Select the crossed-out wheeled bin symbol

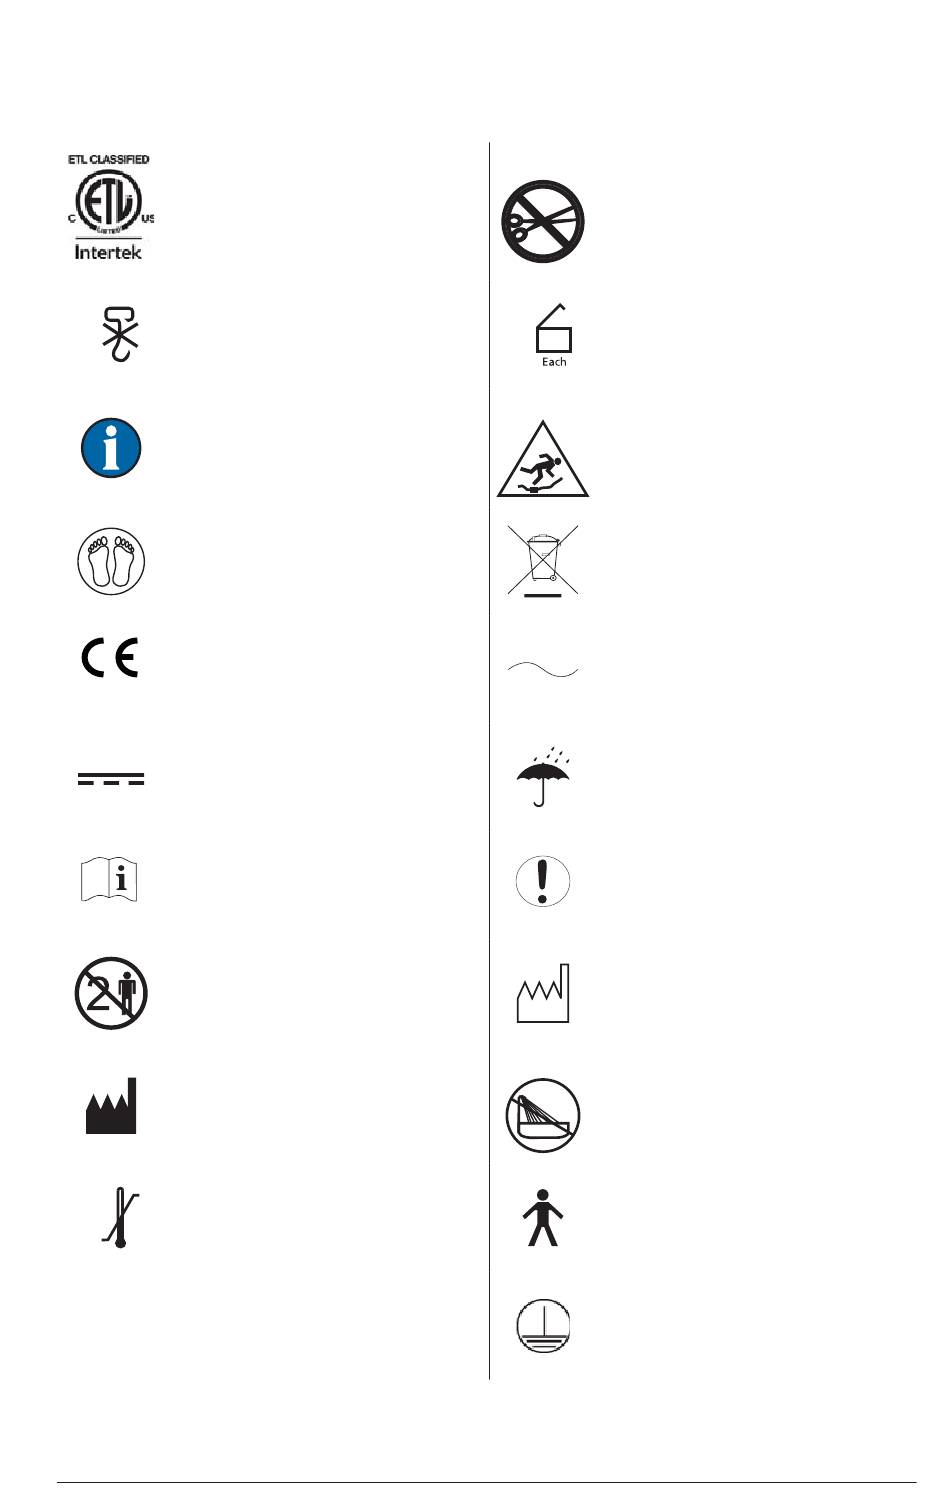543,561
